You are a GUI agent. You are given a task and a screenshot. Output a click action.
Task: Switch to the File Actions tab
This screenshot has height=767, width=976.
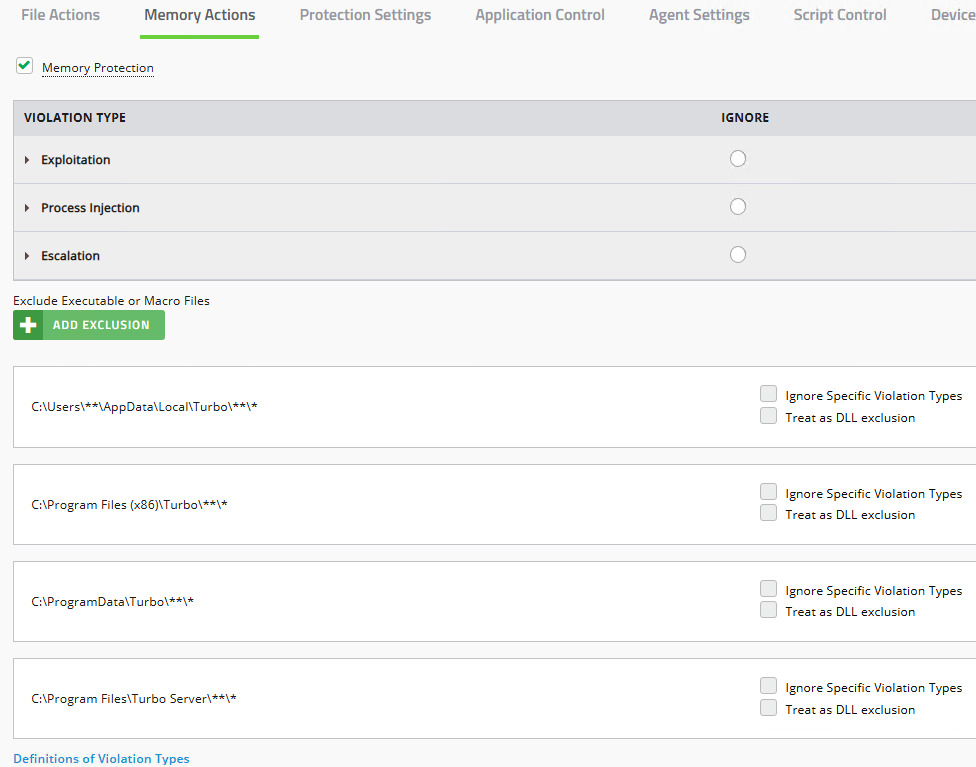60,14
